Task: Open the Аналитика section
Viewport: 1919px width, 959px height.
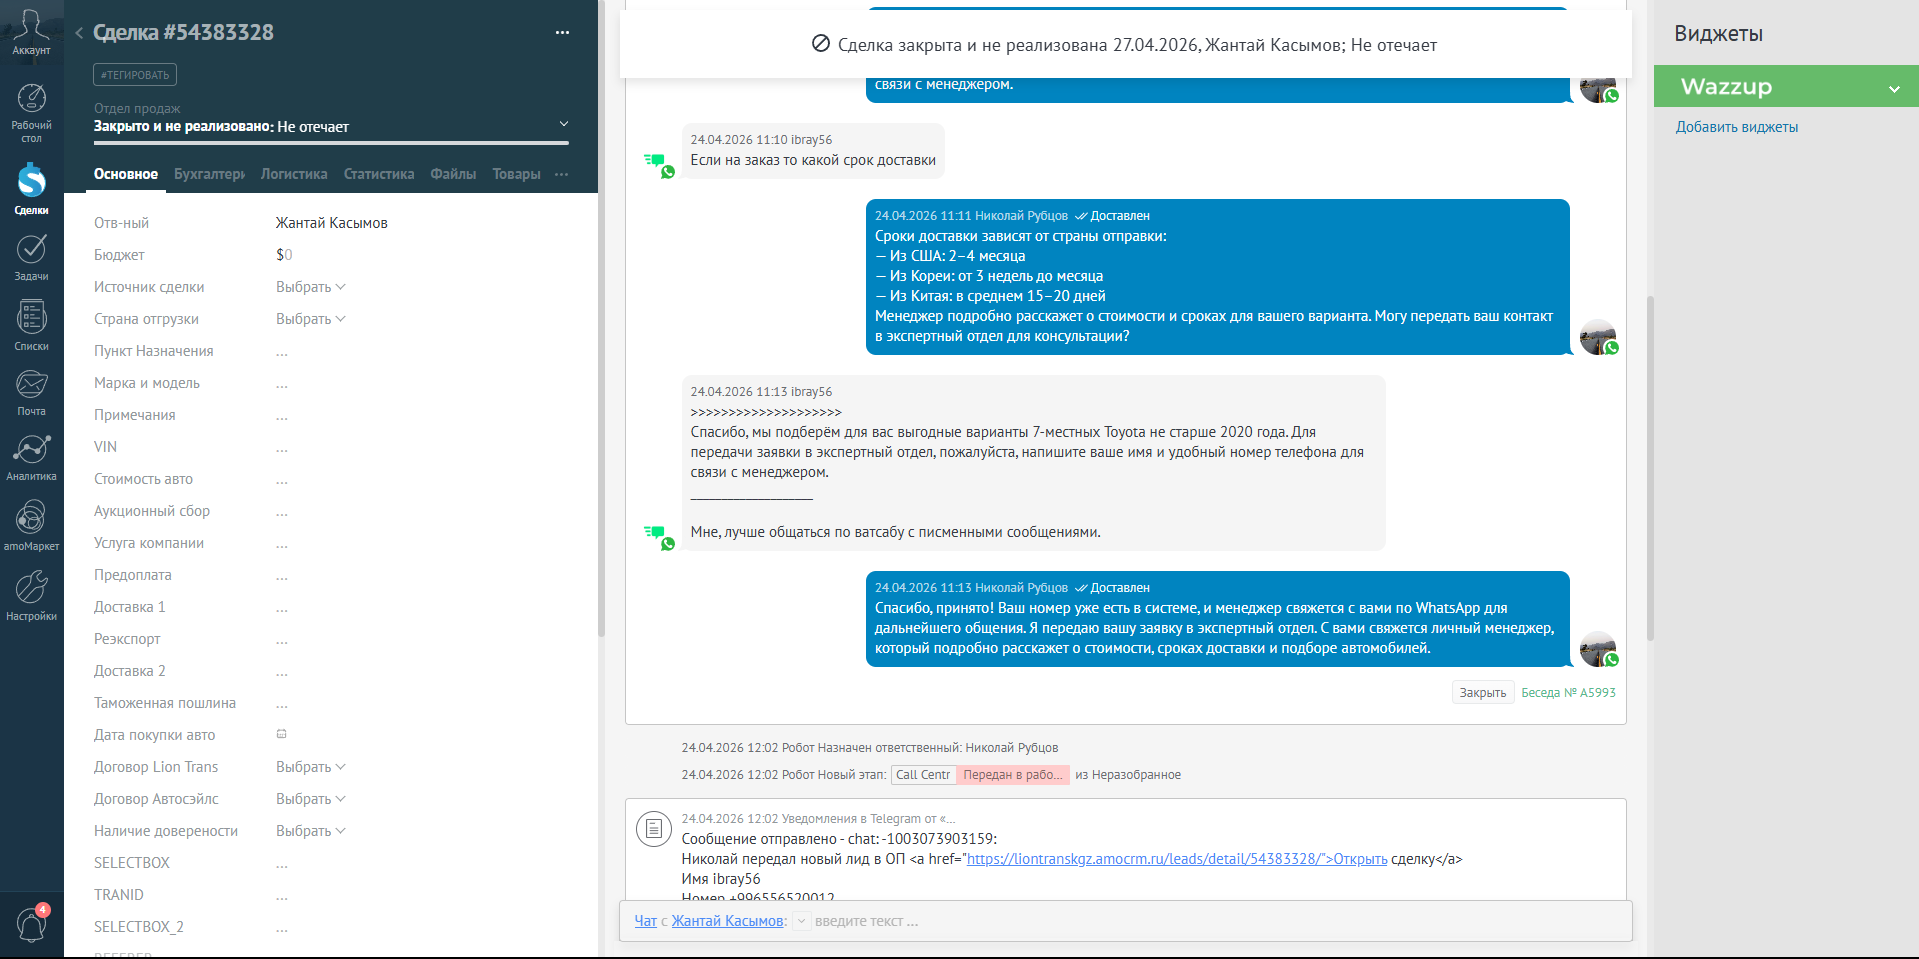Action: tap(31, 457)
